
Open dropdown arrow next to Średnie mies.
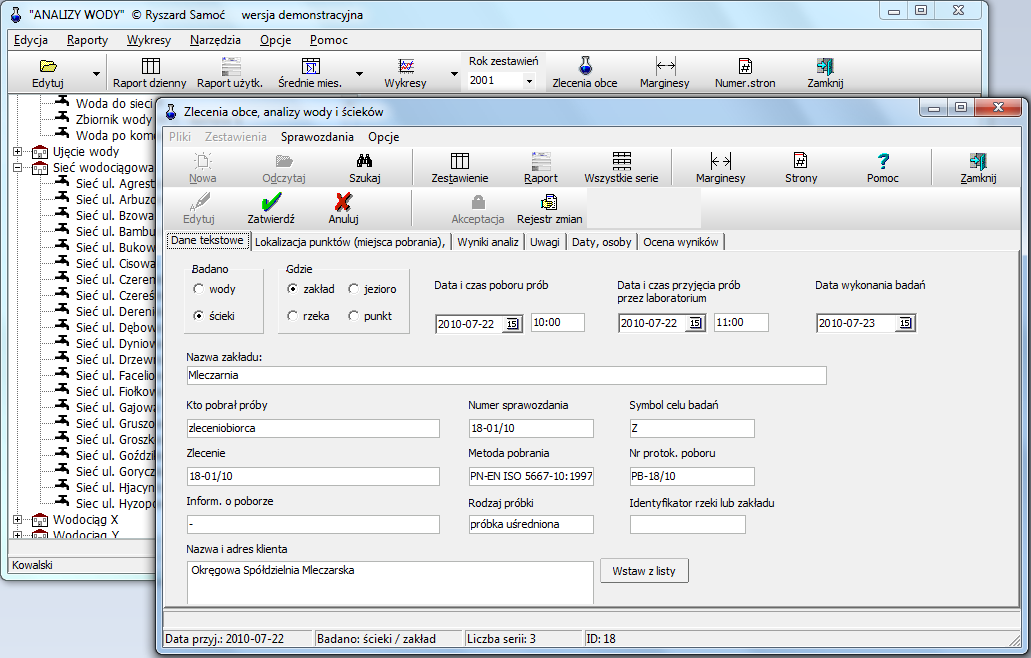click(360, 74)
